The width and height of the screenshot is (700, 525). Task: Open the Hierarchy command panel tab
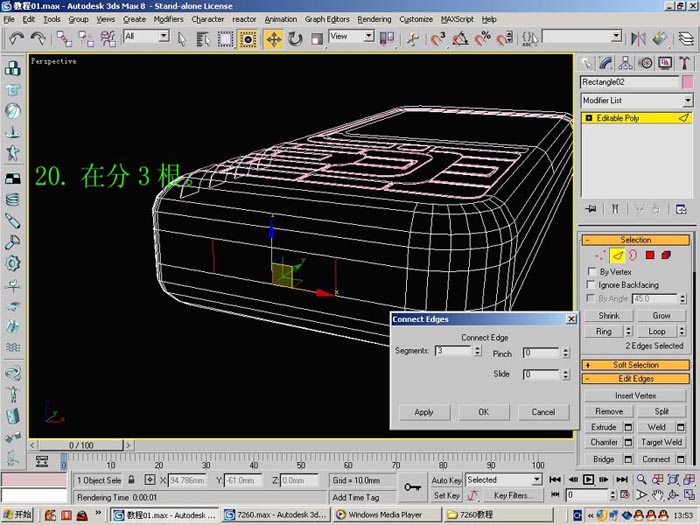tap(625, 63)
